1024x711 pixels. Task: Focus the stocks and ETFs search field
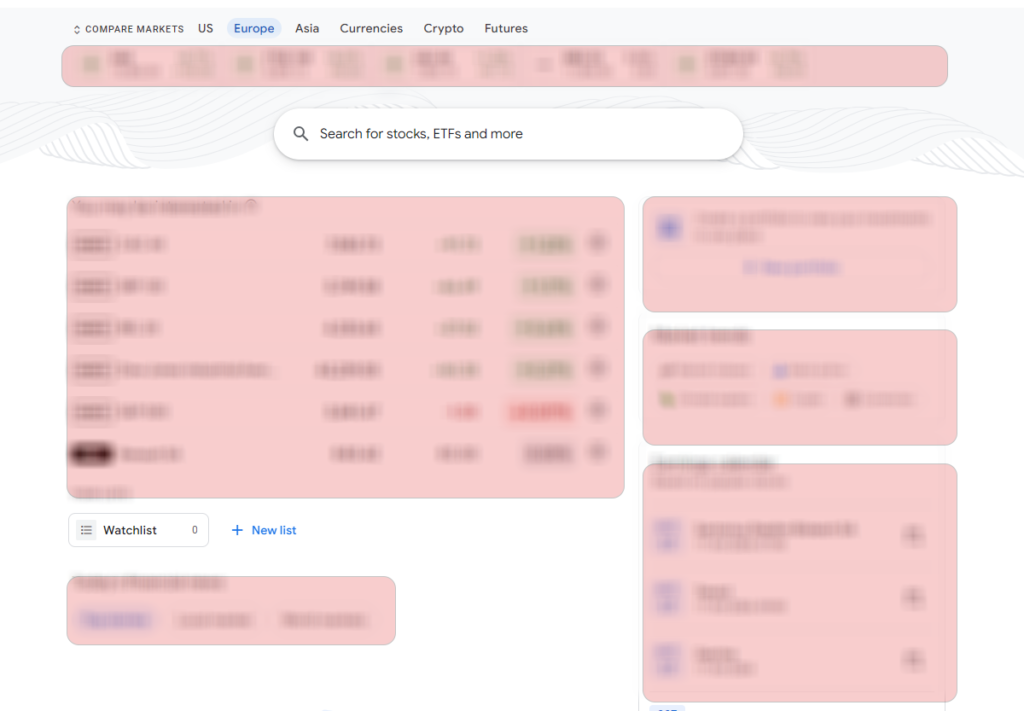pos(520,134)
